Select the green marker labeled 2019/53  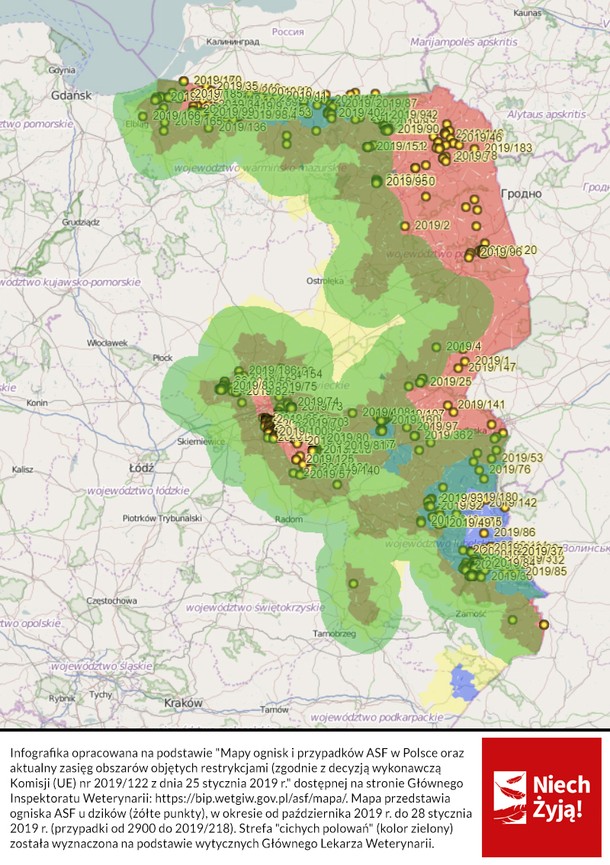496,450
